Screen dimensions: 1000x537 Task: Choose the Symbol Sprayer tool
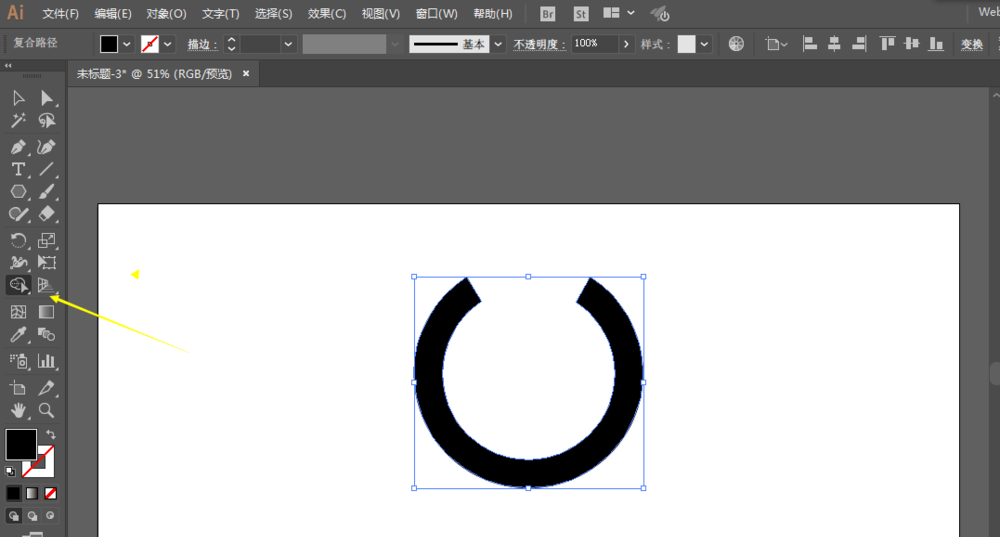coord(18,361)
